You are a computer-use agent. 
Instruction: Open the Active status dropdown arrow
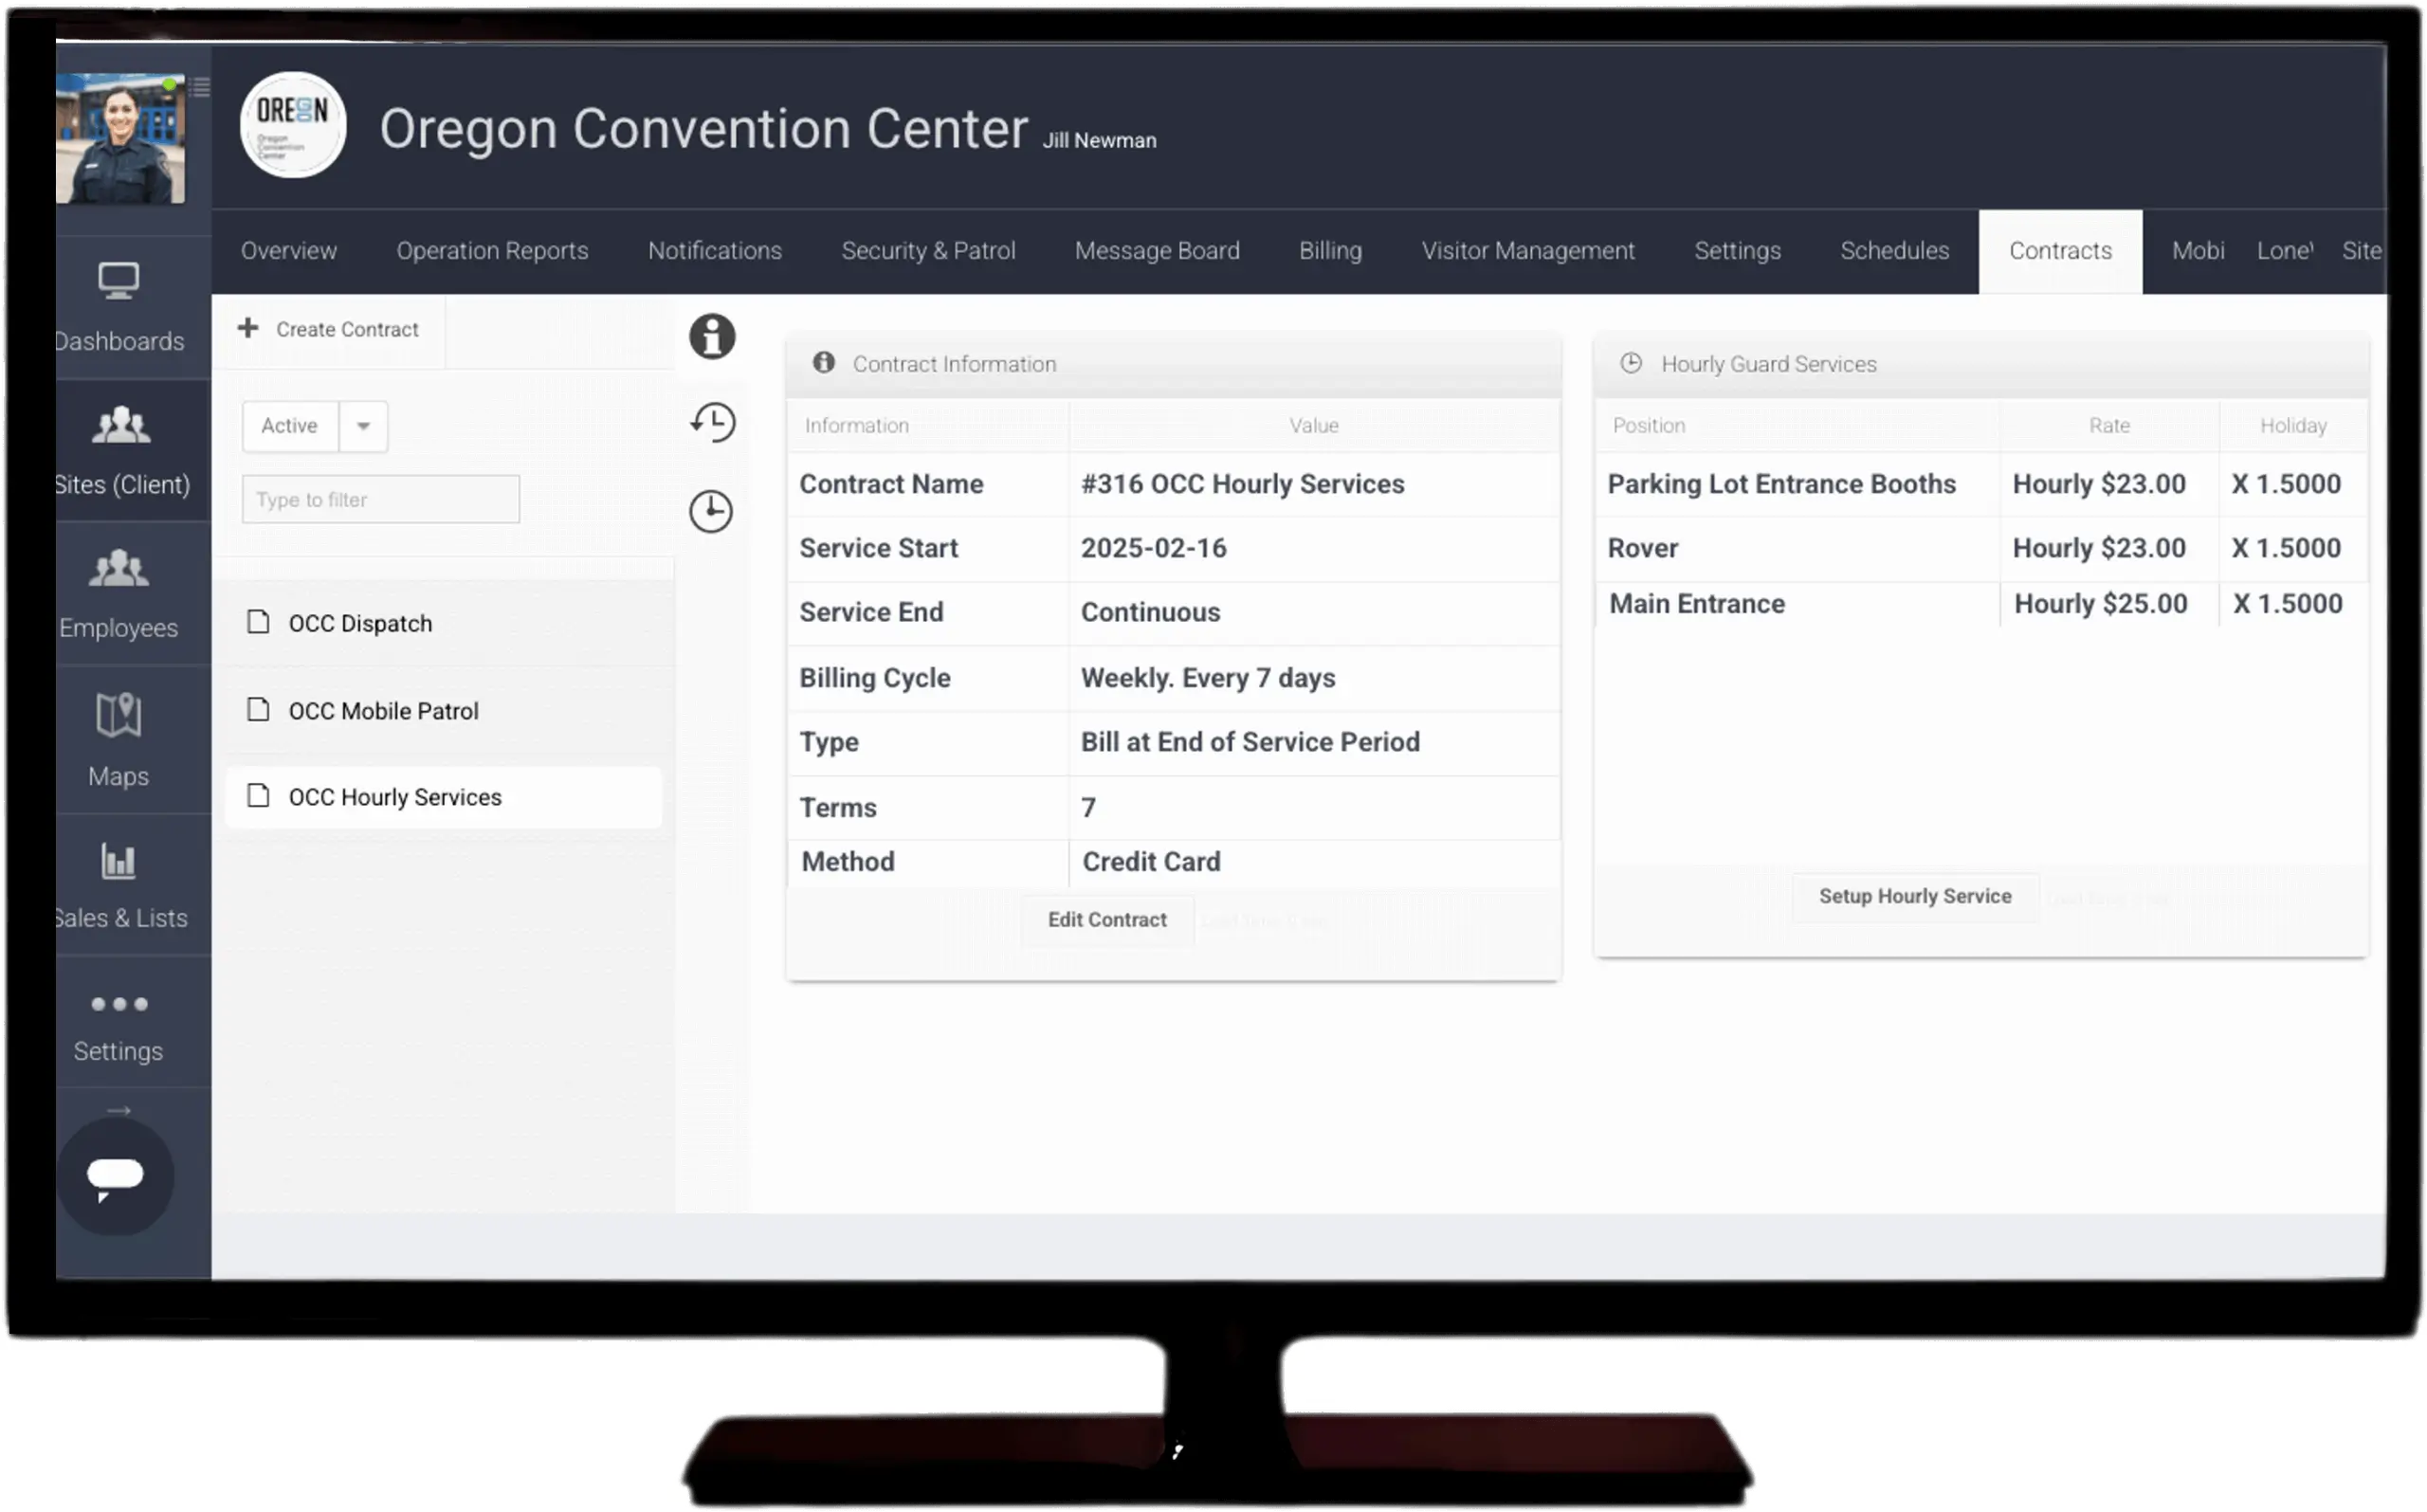click(x=363, y=426)
